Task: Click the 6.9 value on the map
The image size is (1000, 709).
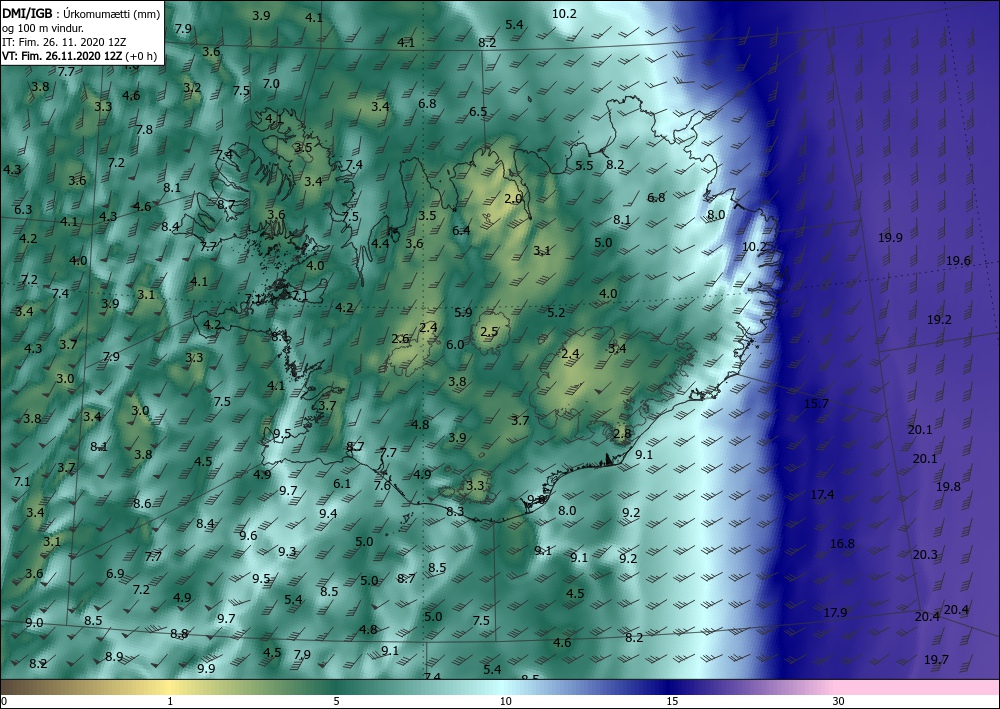Action: tap(115, 574)
